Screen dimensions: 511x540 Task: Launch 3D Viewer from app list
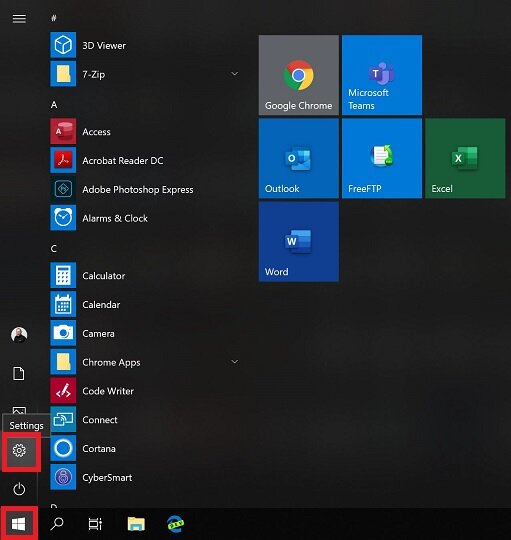[145, 45]
